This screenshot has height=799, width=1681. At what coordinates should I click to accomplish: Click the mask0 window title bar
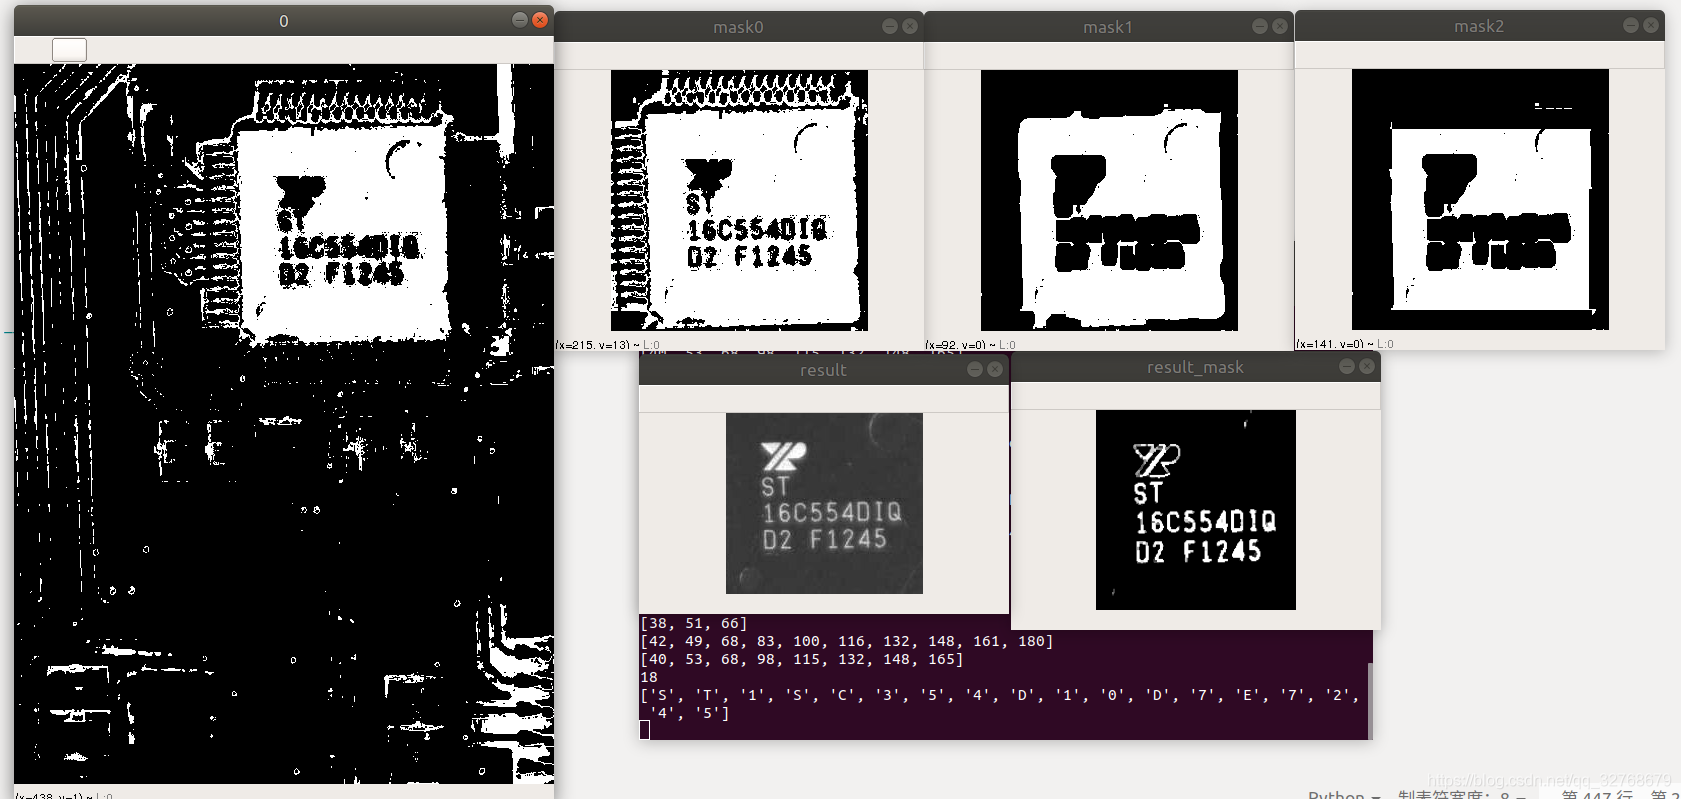[x=738, y=27]
